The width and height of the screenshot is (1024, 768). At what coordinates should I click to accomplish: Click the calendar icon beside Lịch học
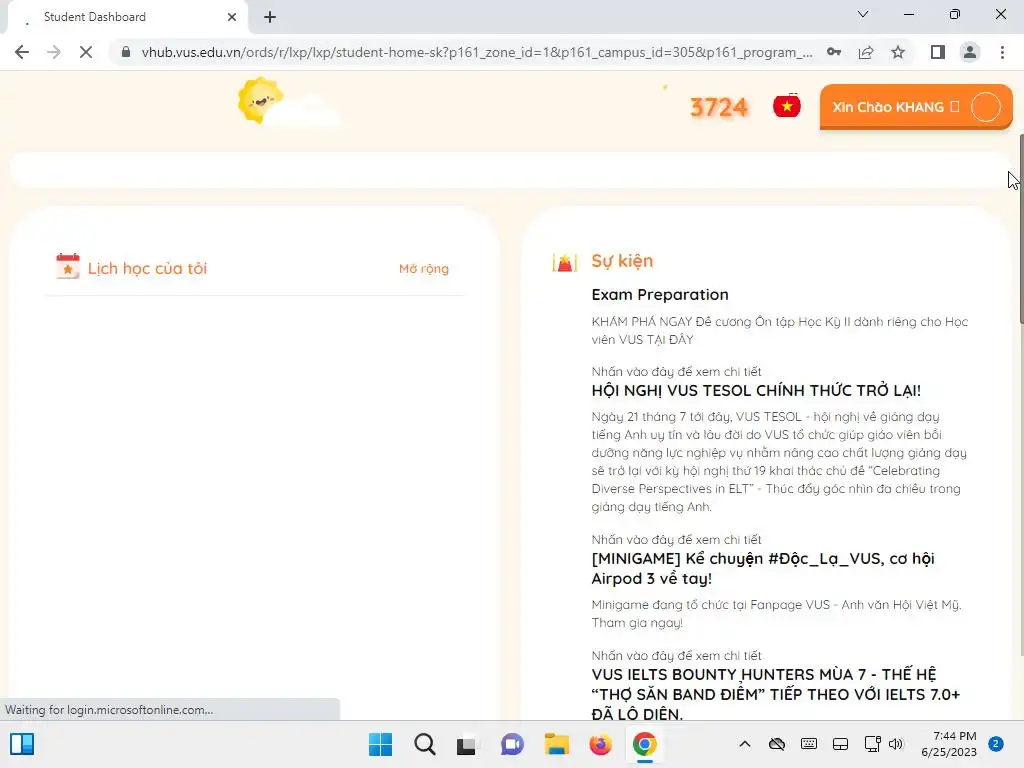(x=68, y=266)
